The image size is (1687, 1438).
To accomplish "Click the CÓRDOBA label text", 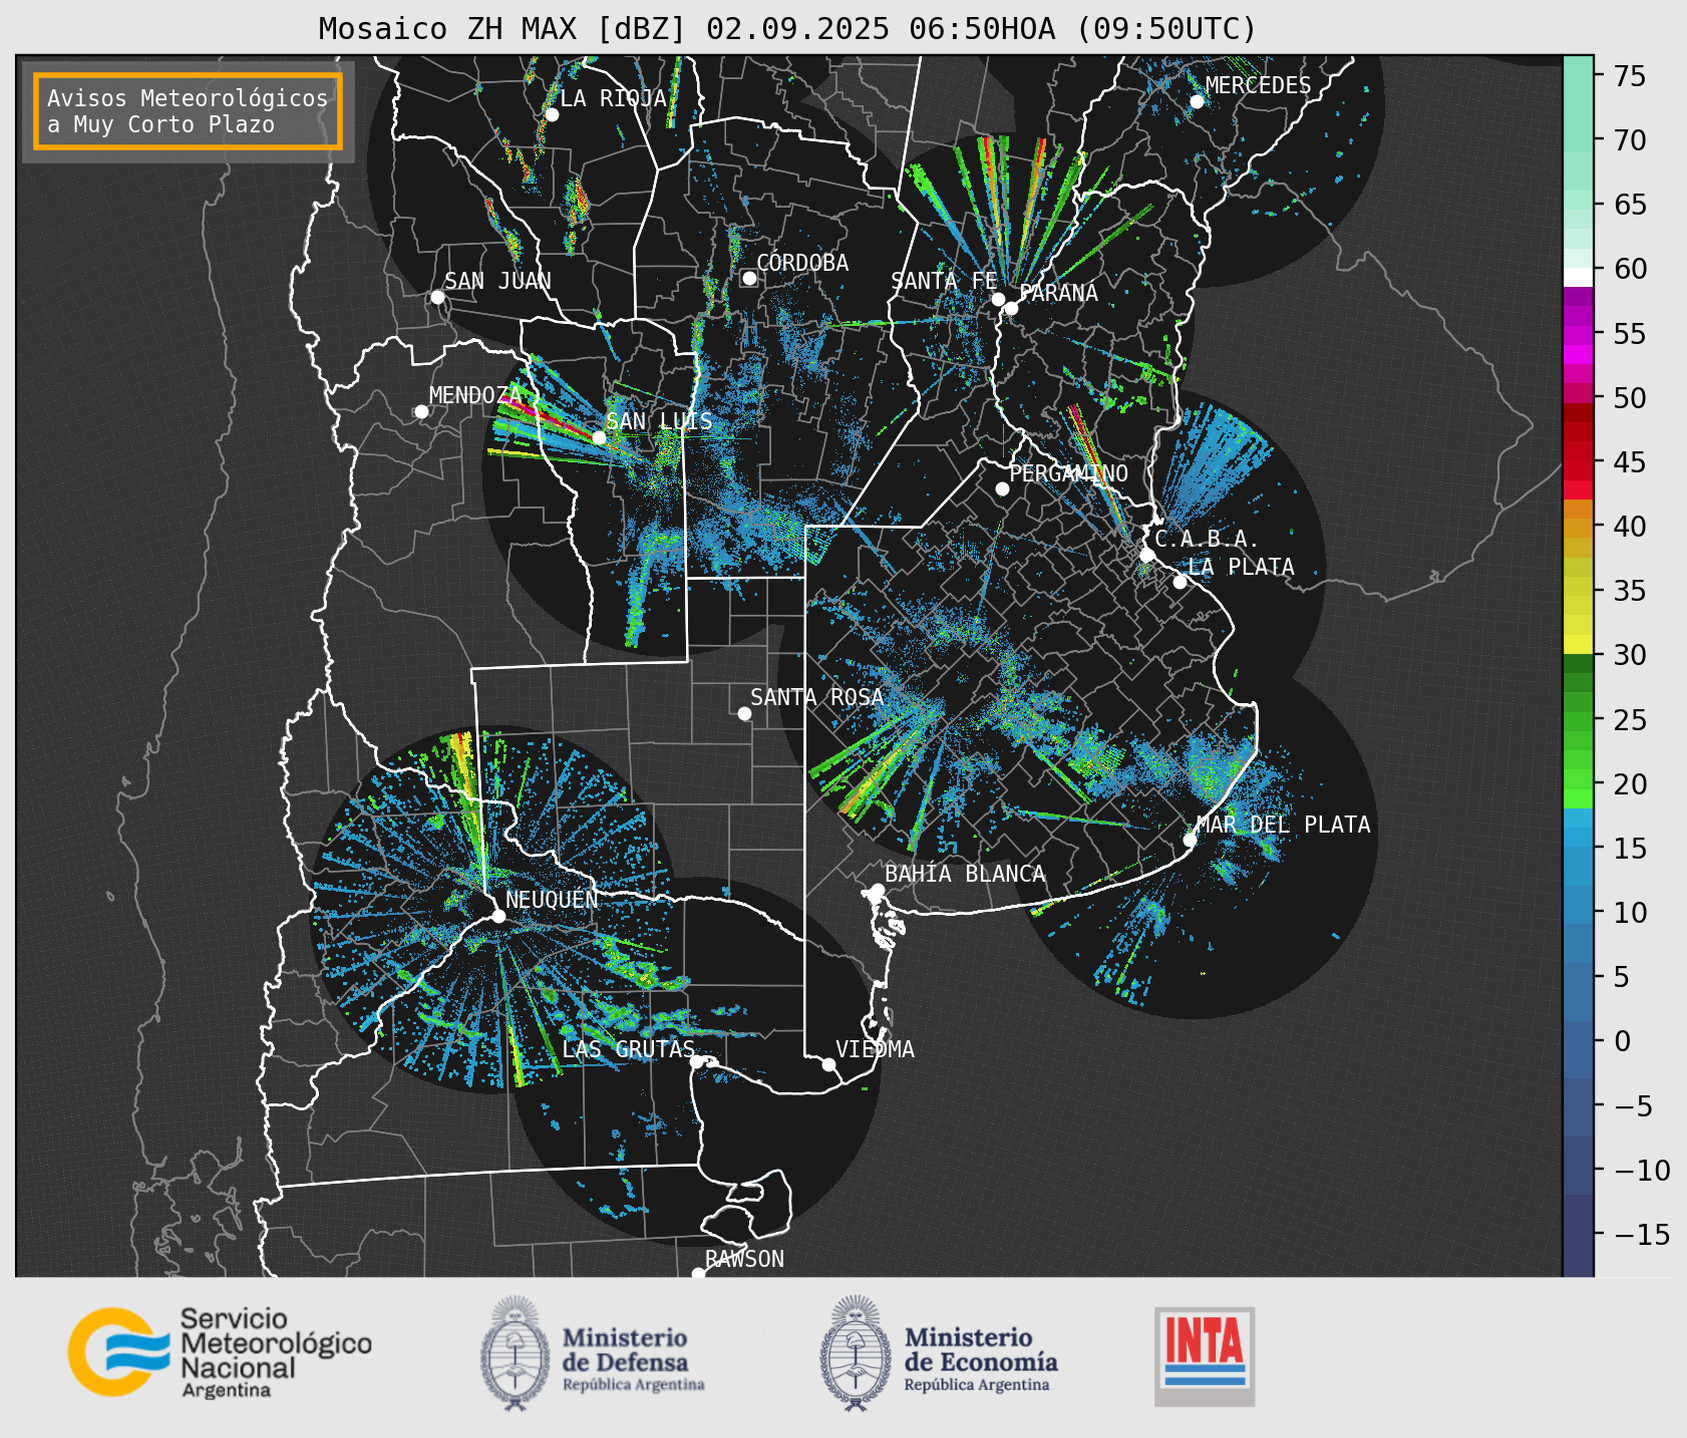I will (x=802, y=263).
